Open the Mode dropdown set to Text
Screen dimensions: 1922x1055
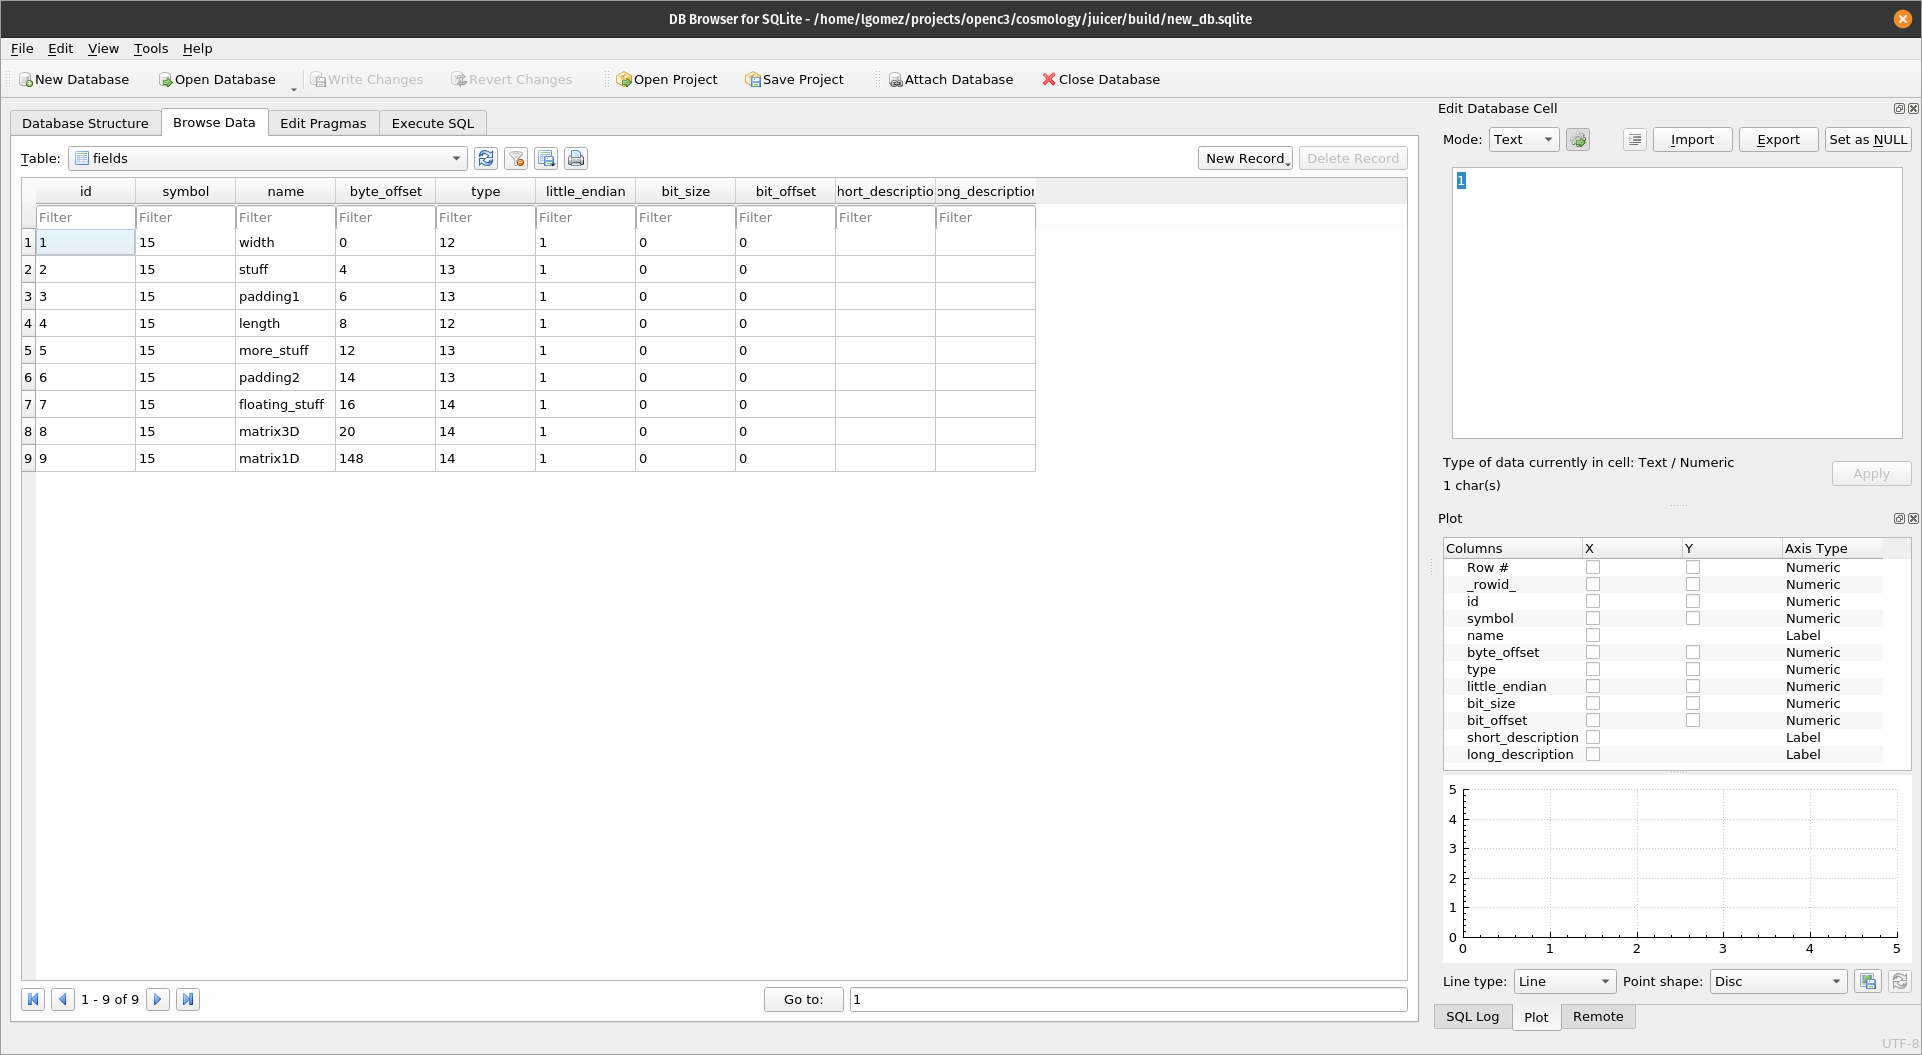click(x=1524, y=140)
